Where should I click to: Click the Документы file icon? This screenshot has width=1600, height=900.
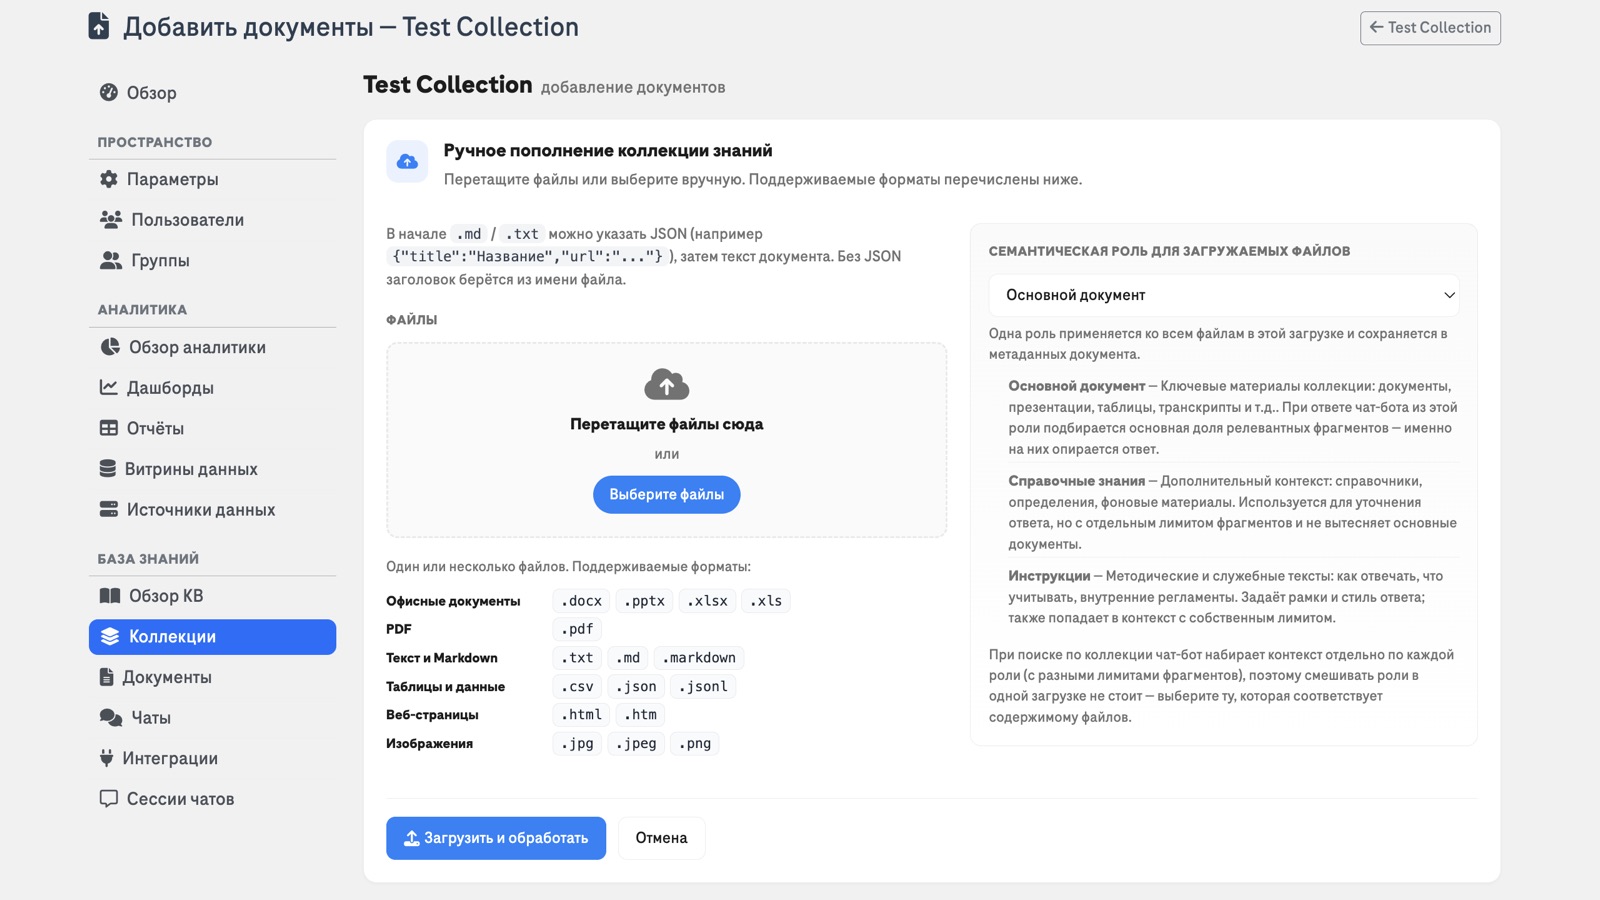(x=107, y=677)
